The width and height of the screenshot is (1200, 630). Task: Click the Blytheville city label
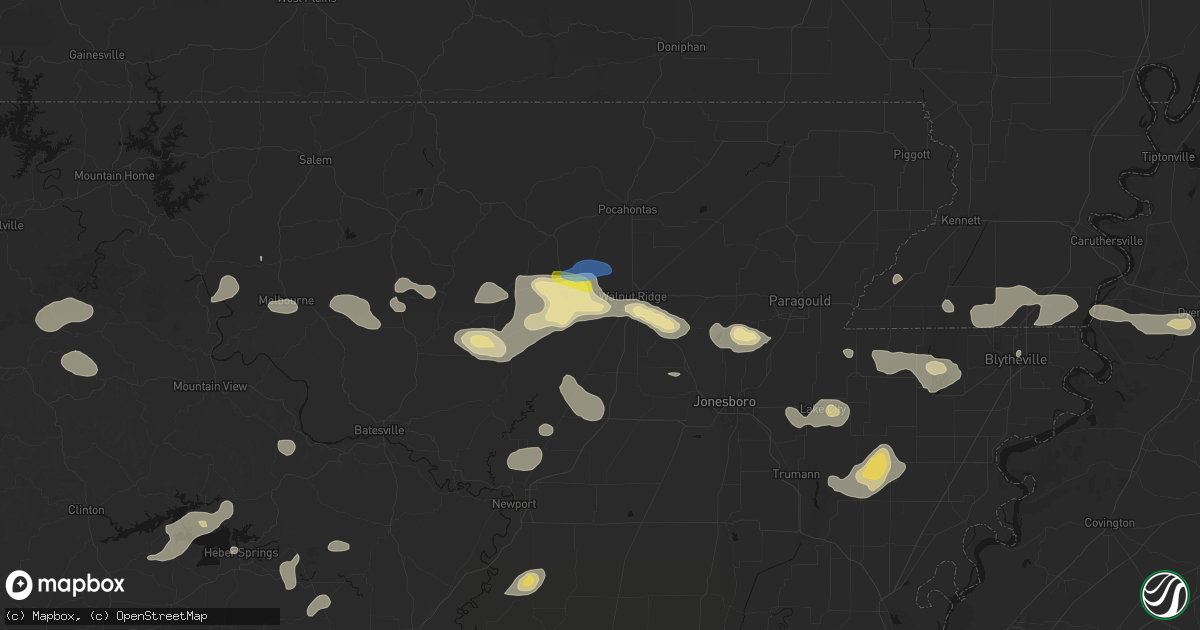point(1014,359)
